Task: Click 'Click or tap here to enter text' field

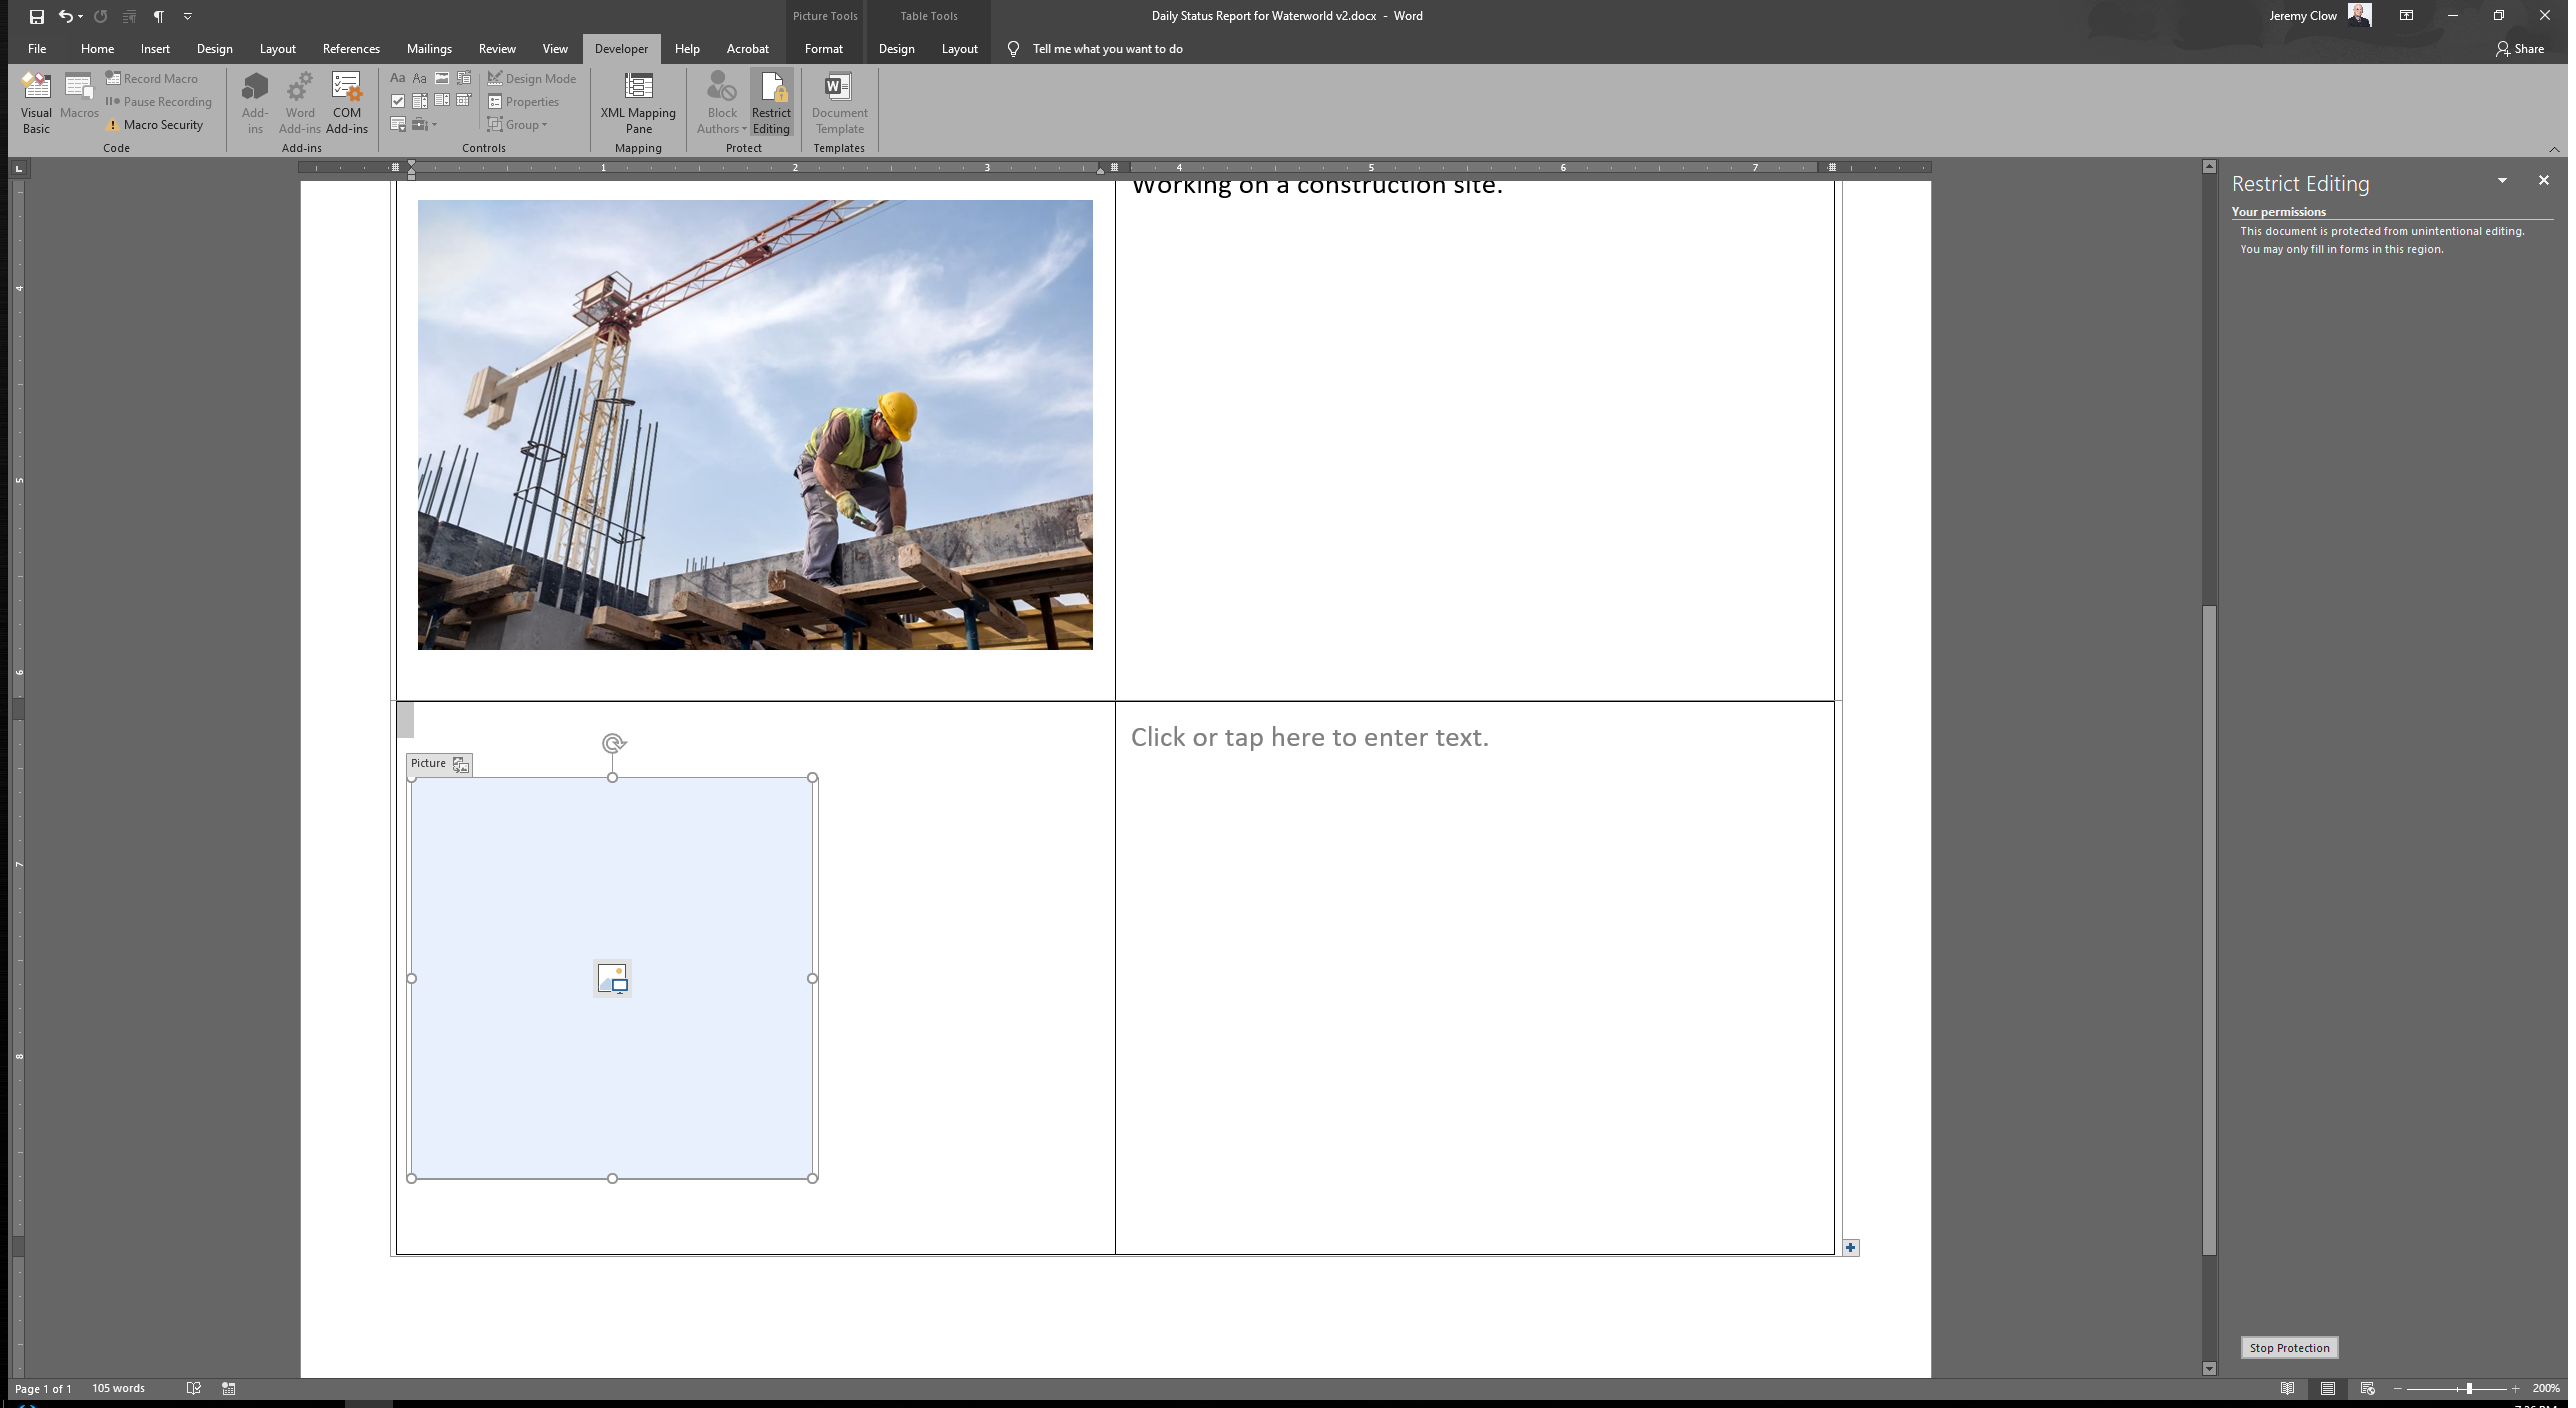Action: coord(1310,737)
